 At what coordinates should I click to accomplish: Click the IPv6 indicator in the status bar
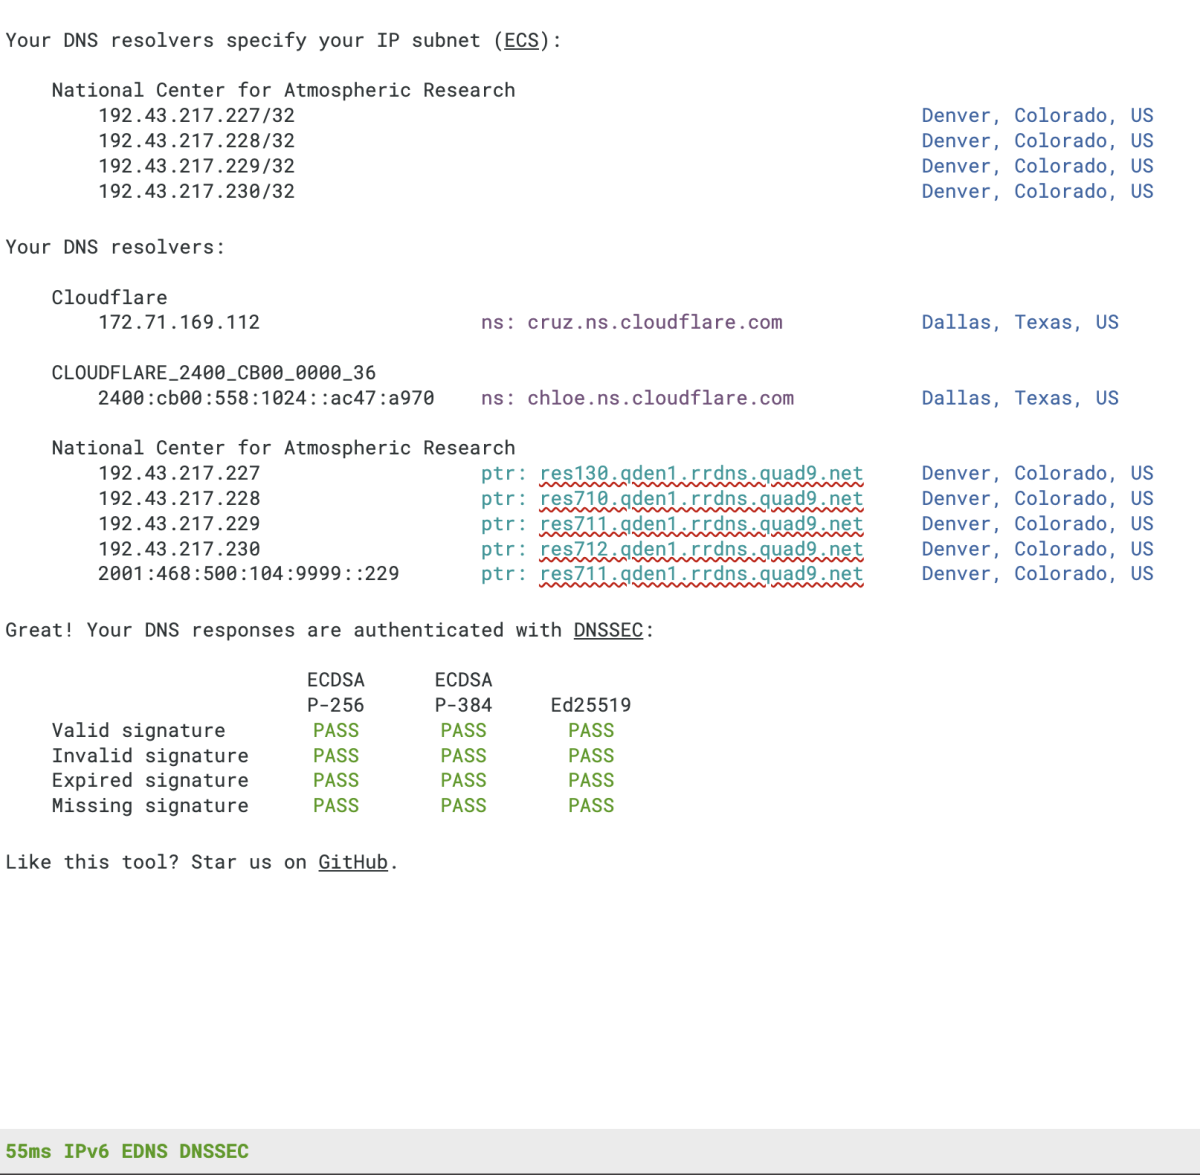coord(86,1152)
